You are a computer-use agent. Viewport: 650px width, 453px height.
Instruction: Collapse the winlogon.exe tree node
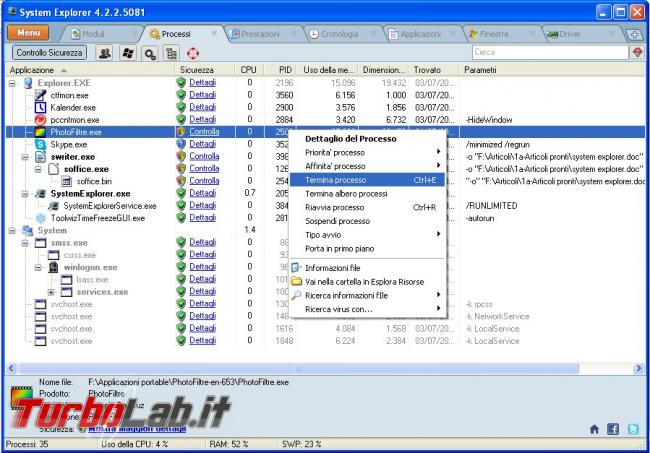(x=38, y=267)
